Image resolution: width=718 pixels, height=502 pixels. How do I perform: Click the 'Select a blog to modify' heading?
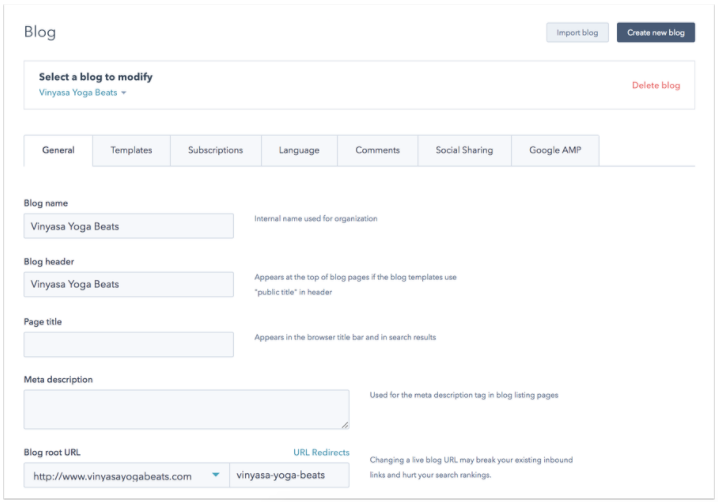tap(96, 77)
